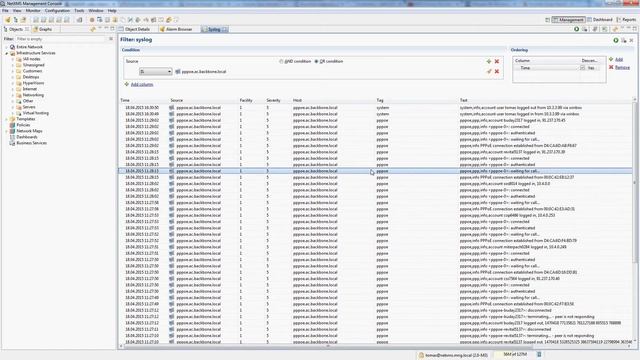Click the object Filter text field
Image resolution: width=640 pixels, height=360 pixels.
click(61, 39)
